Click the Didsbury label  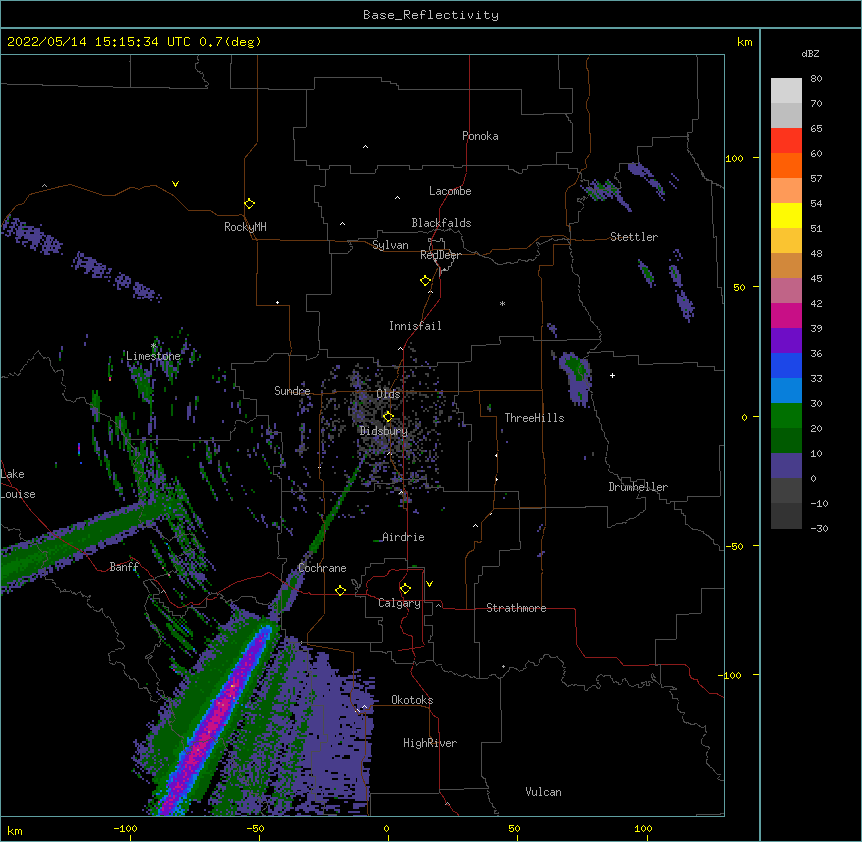(x=384, y=431)
